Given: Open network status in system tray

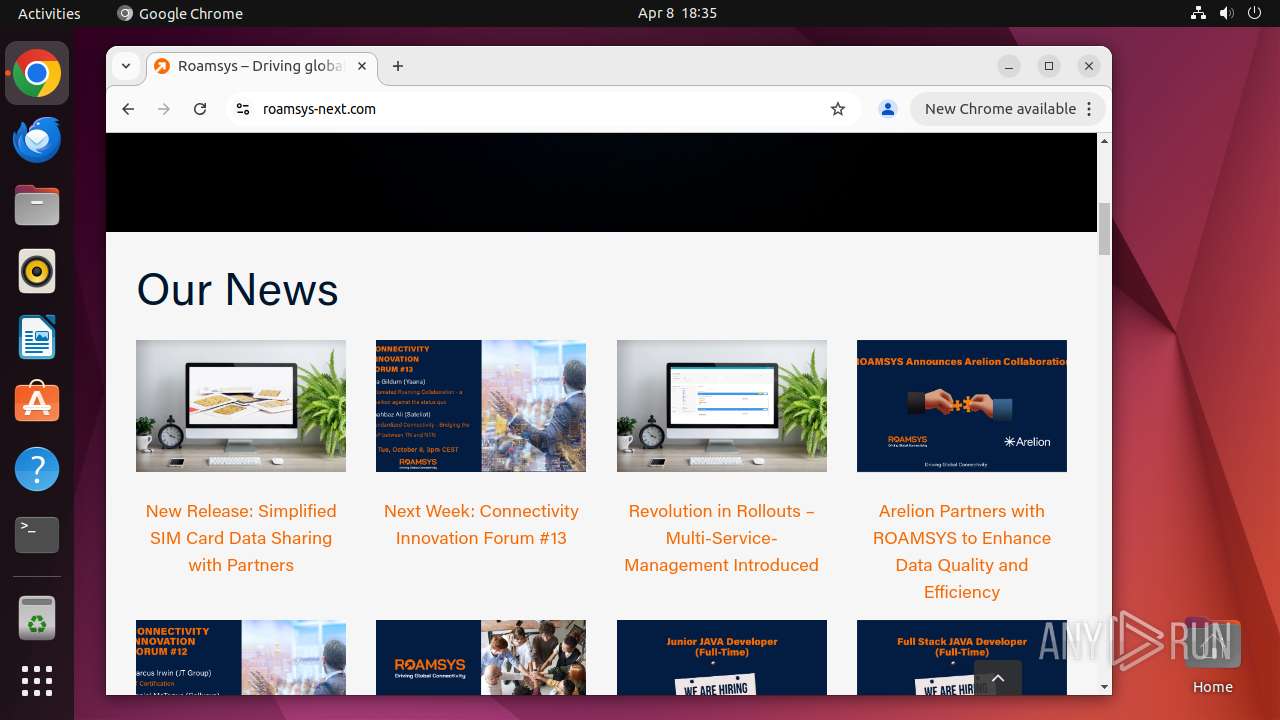Looking at the screenshot, I should [1198, 13].
